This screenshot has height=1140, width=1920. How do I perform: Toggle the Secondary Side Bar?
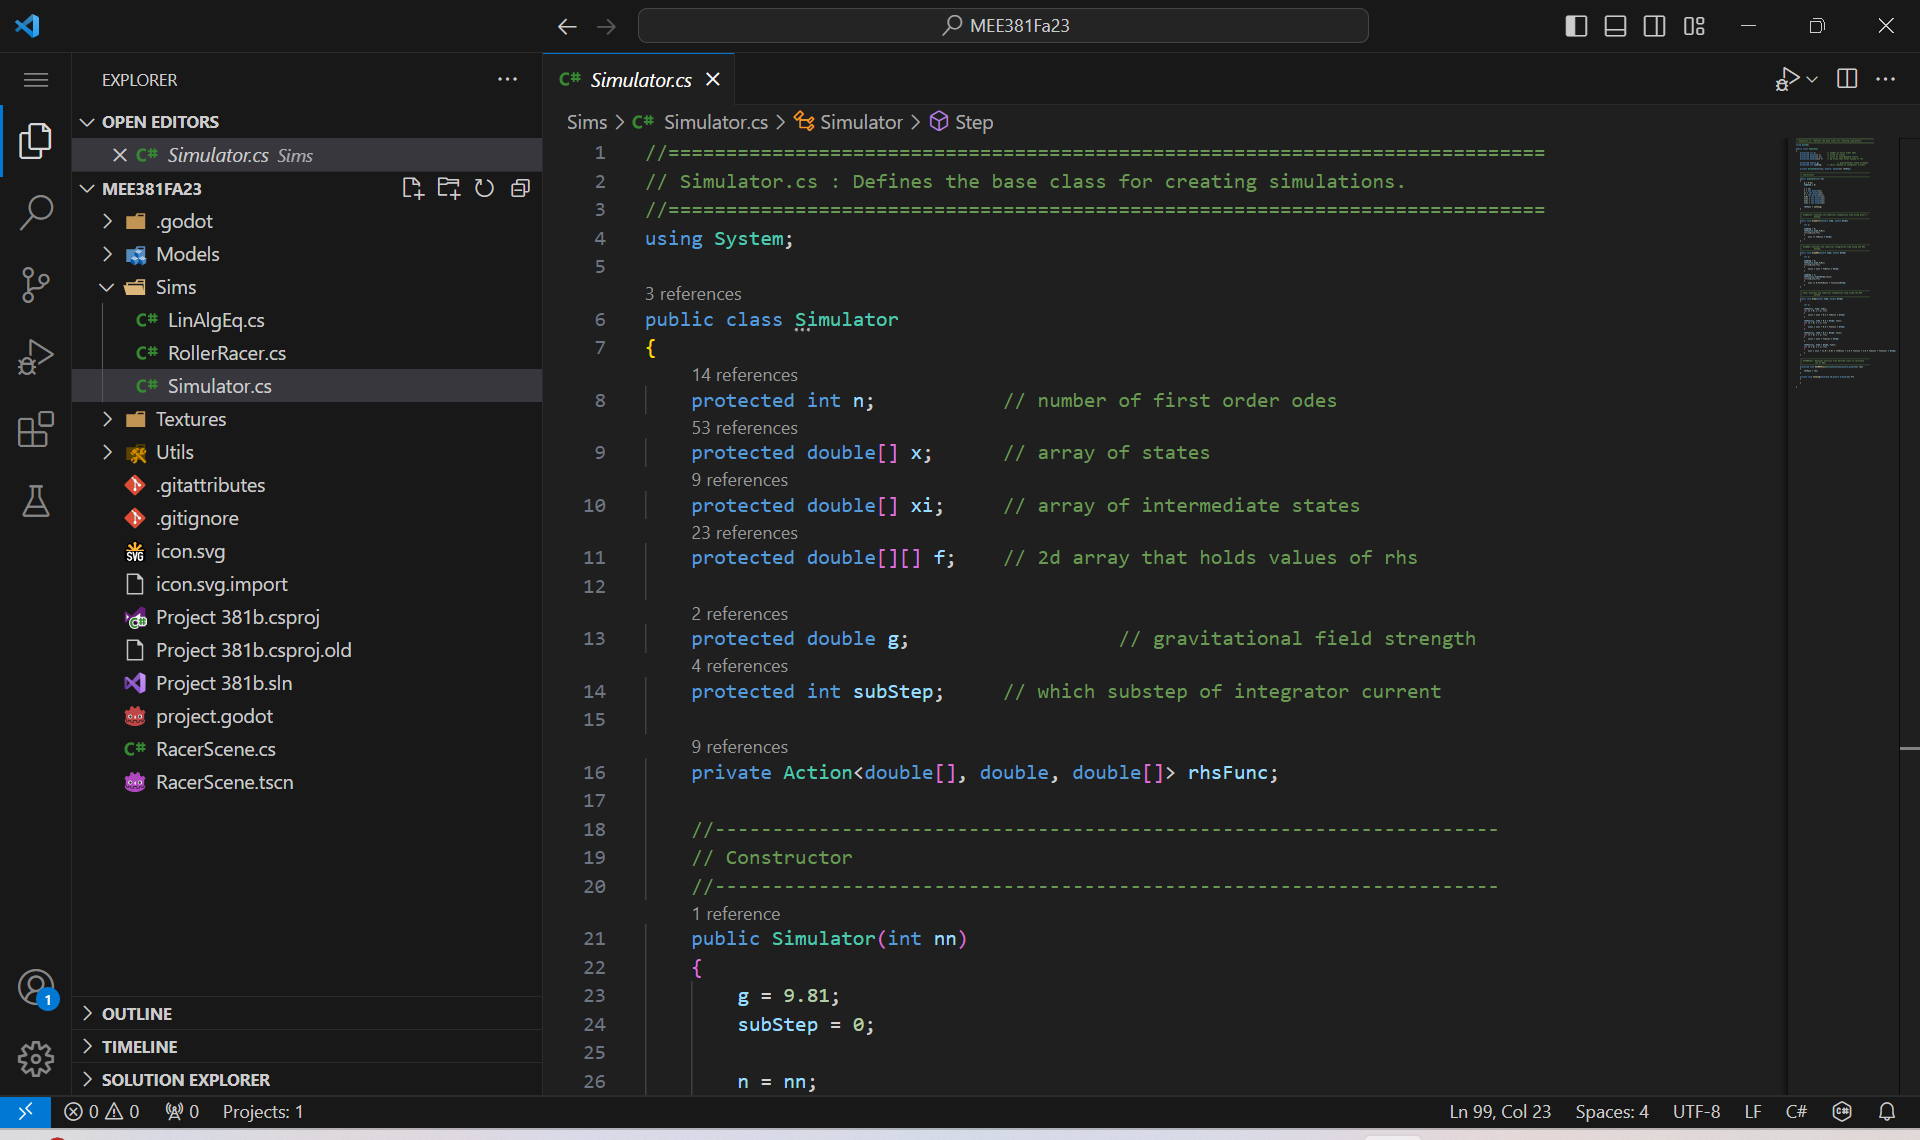[x=1655, y=26]
